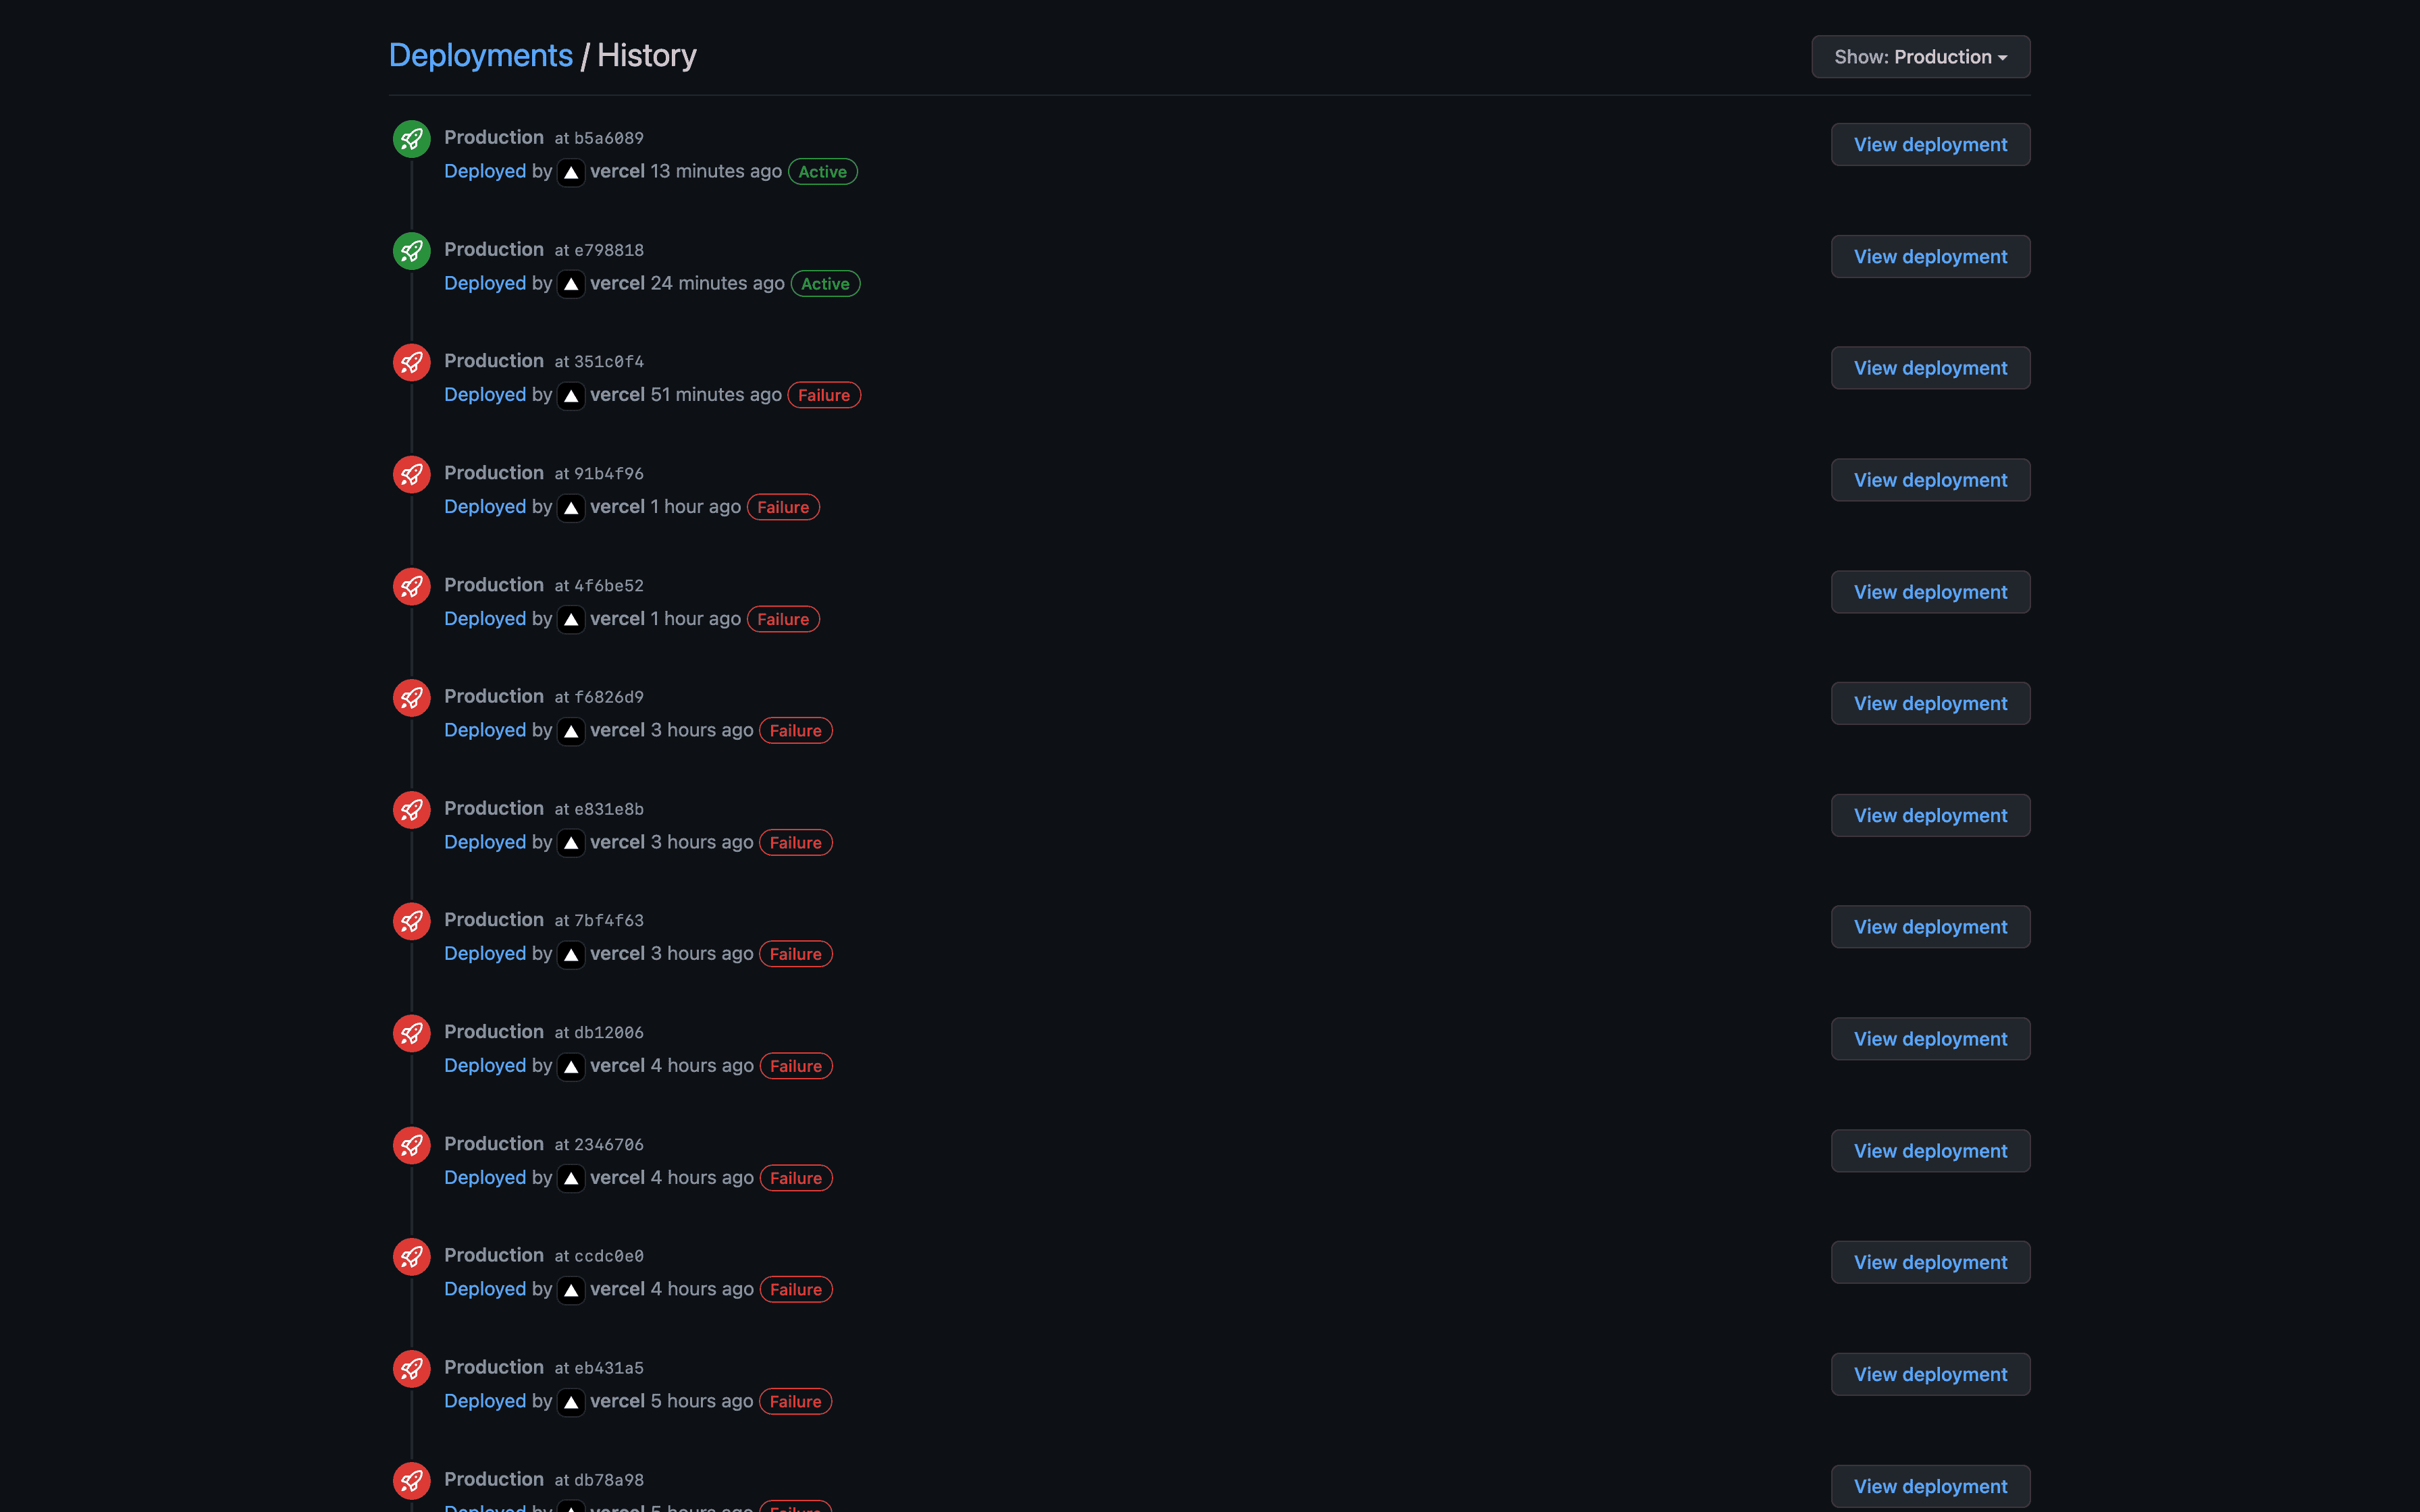
Task: Click red rocket icon for 351c0f4 deployment
Action: tap(411, 362)
